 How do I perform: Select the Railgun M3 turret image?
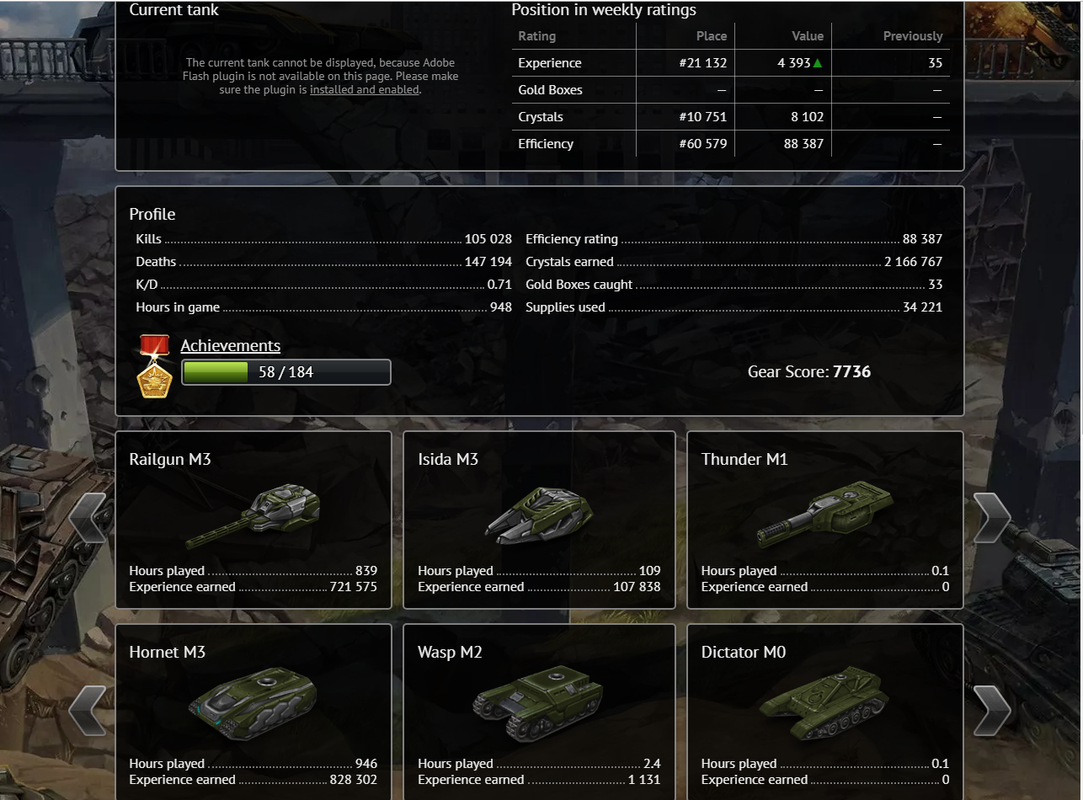pyautogui.click(x=253, y=515)
